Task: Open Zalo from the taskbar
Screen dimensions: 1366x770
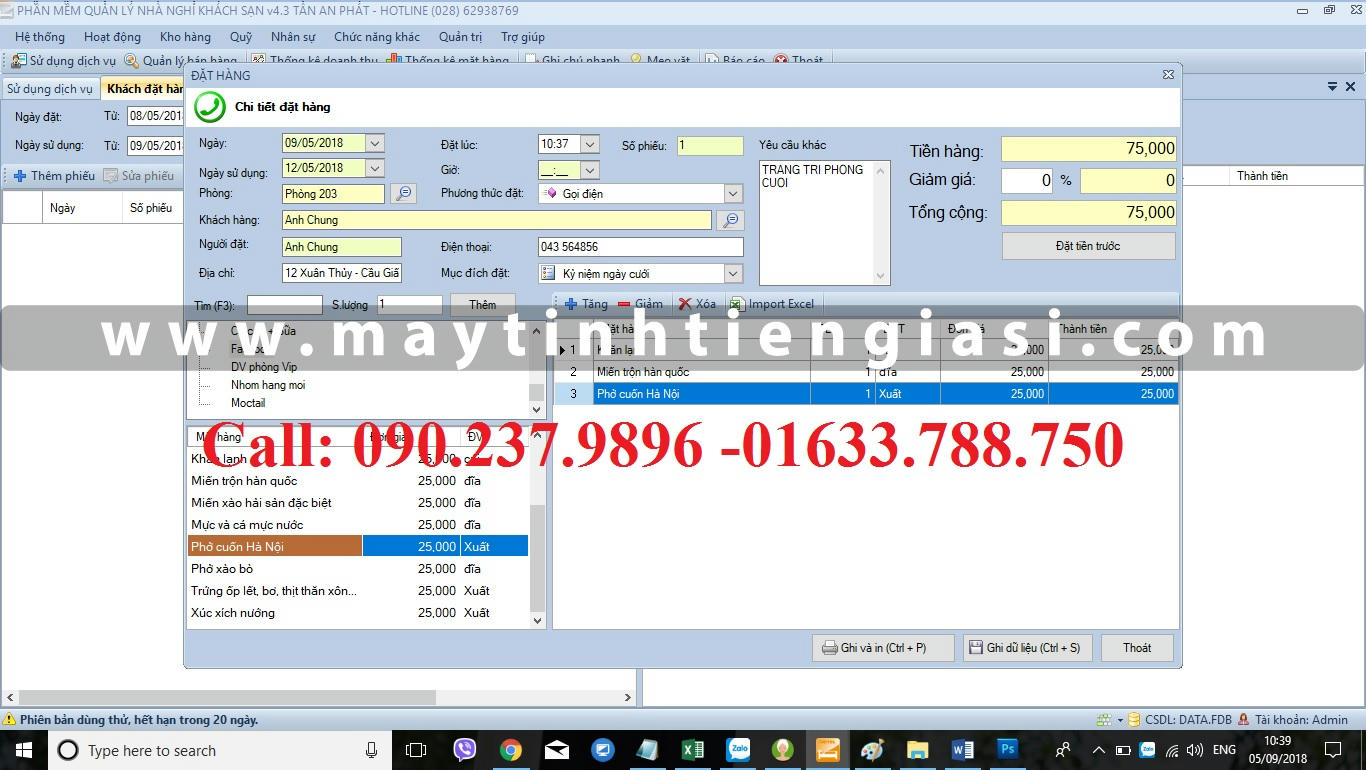Action: click(x=738, y=750)
